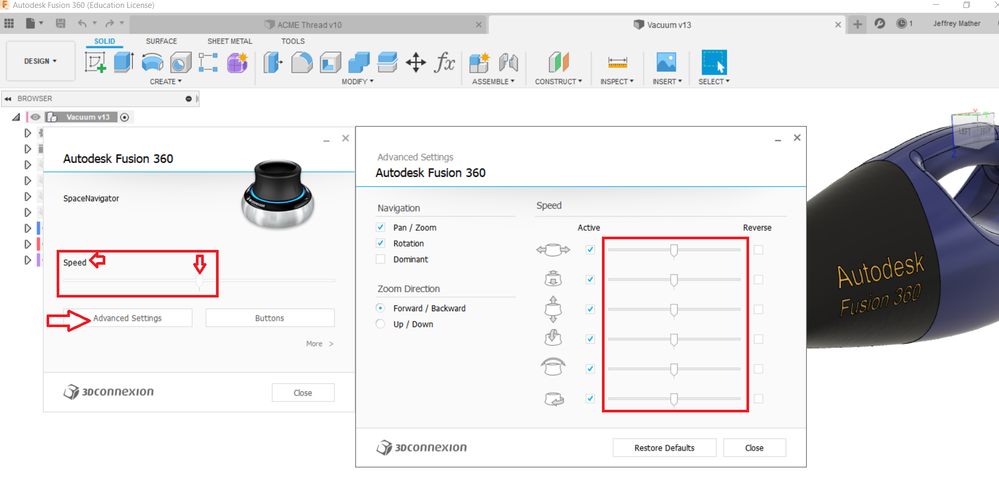Select the Fillet tool
This screenshot has width=999, height=477.
(x=301, y=62)
